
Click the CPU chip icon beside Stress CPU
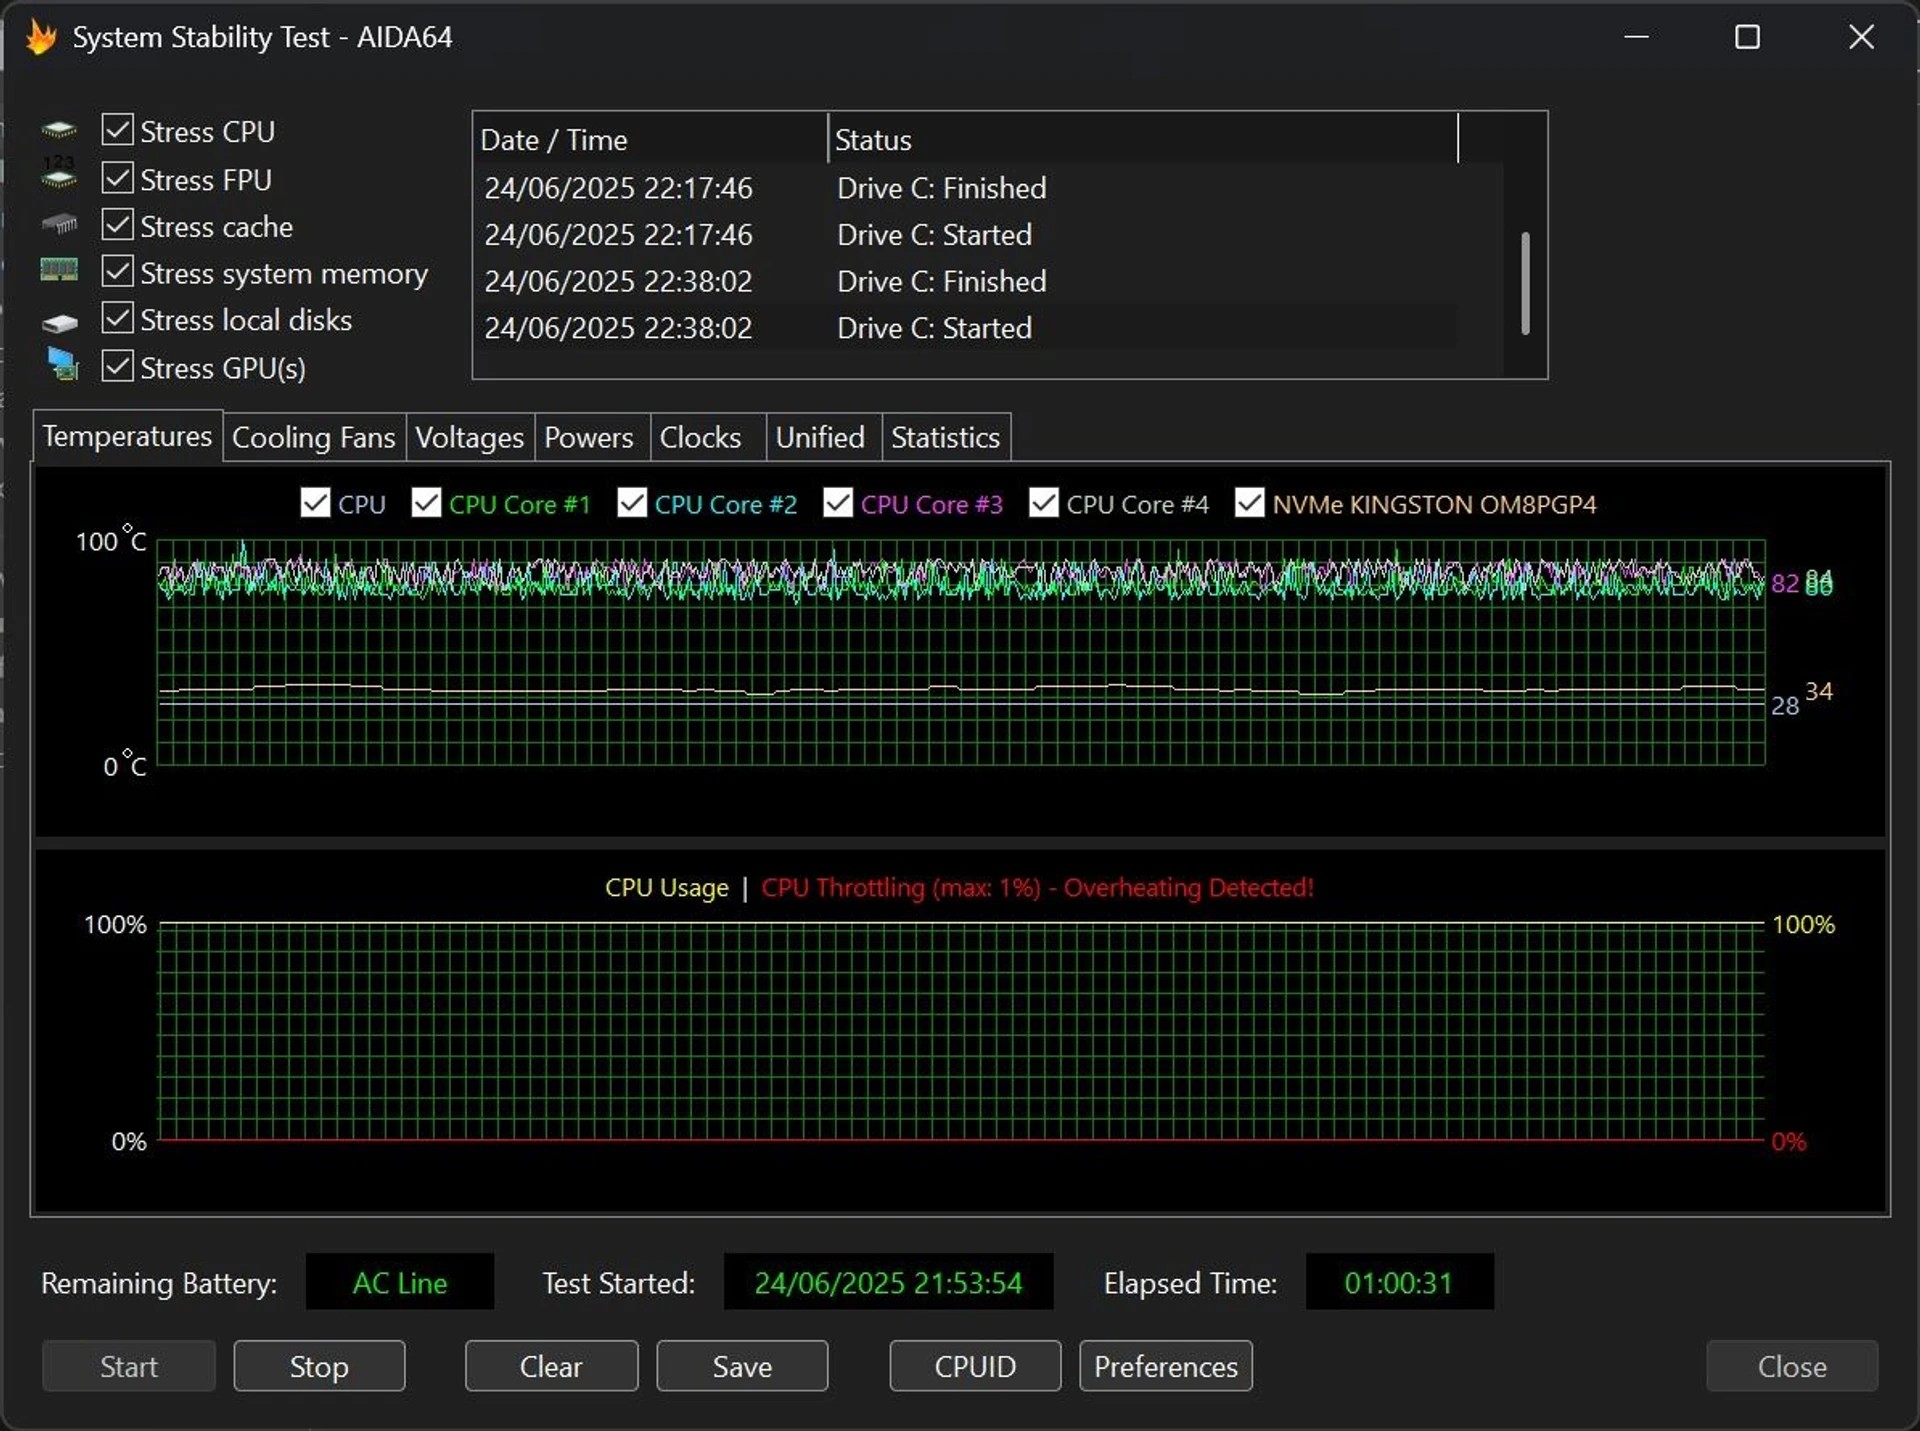(x=59, y=130)
